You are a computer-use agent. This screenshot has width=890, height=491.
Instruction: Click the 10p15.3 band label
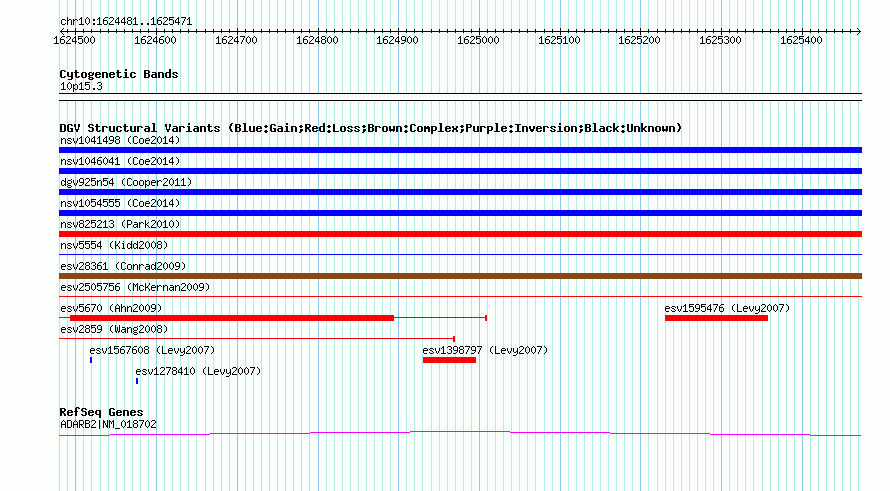click(81, 87)
